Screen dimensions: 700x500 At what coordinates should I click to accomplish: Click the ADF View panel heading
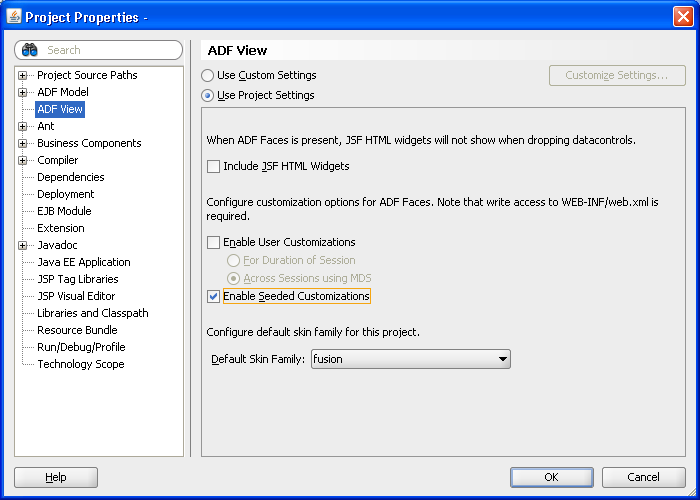(x=238, y=50)
